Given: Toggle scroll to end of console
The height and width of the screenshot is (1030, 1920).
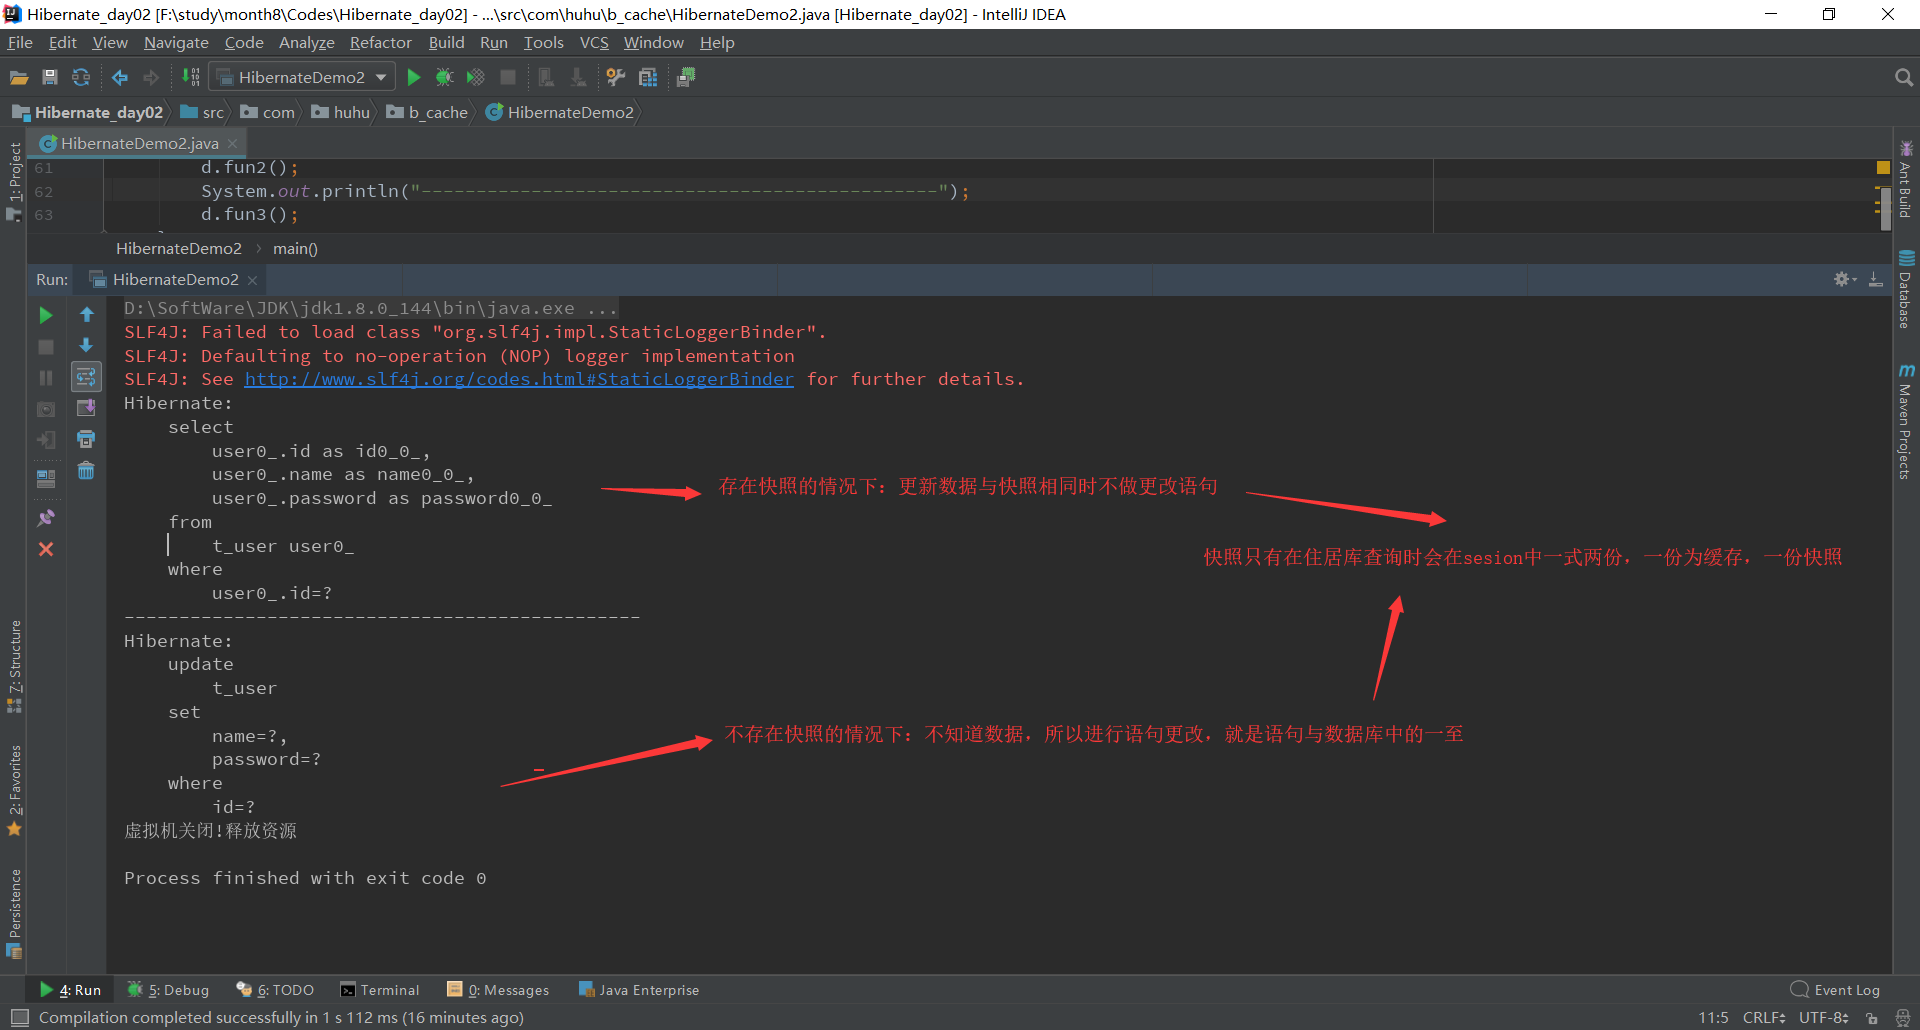Looking at the screenshot, I should coord(87,408).
